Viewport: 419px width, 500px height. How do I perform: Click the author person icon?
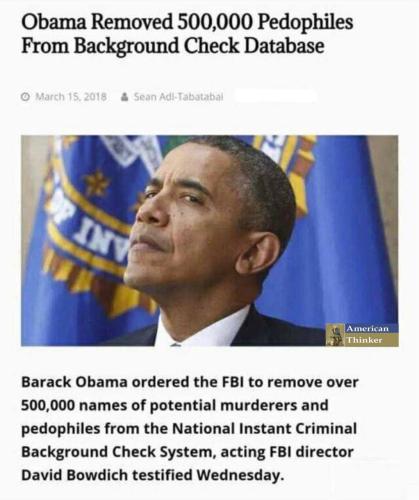[124, 97]
